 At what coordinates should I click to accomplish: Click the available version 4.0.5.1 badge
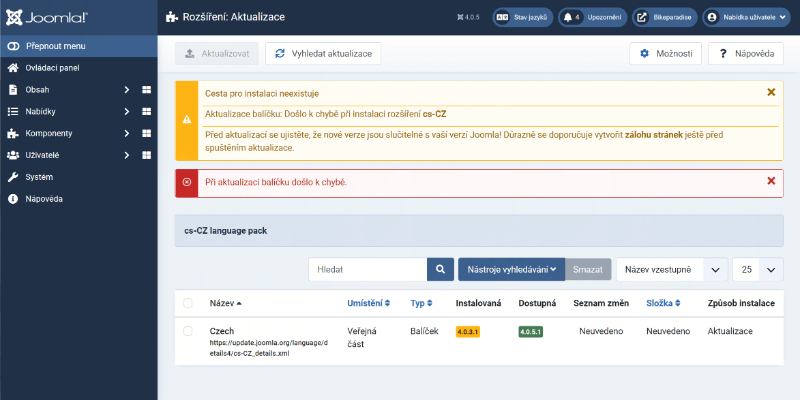click(531, 332)
